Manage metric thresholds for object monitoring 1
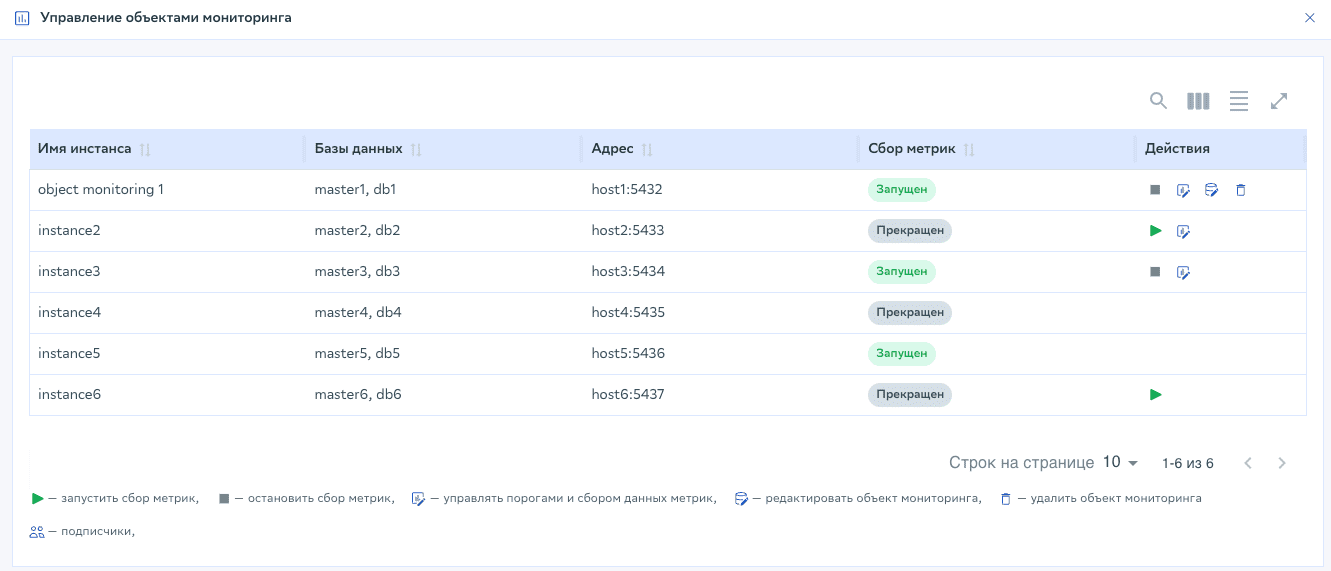The image size is (1331, 571). [1183, 190]
